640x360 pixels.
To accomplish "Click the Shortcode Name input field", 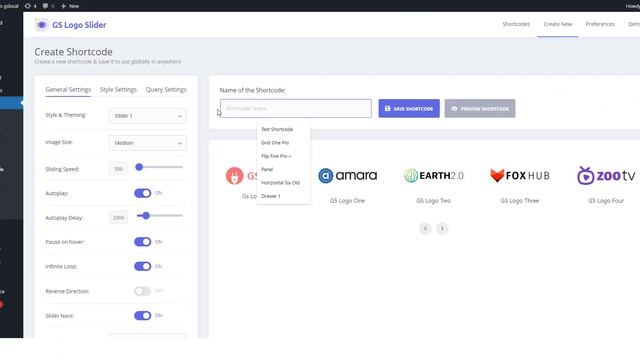I will (296, 109).
